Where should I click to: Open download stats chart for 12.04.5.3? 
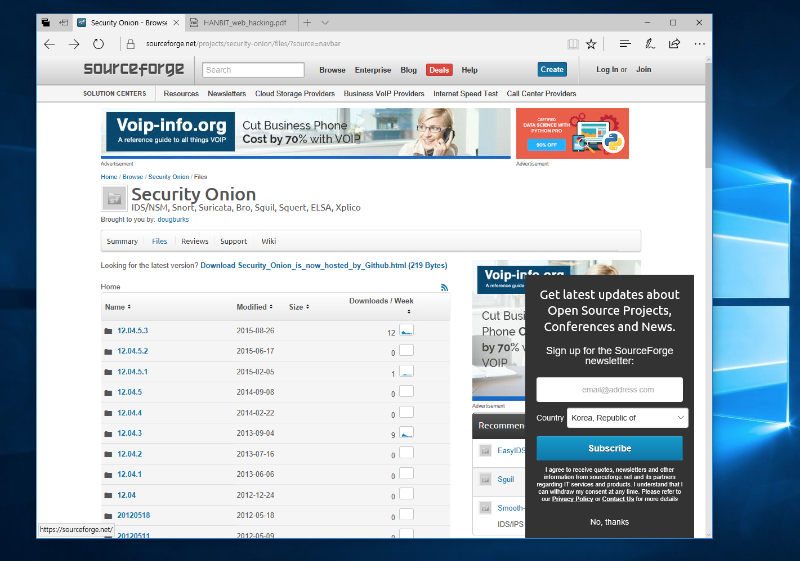[407, 330]
